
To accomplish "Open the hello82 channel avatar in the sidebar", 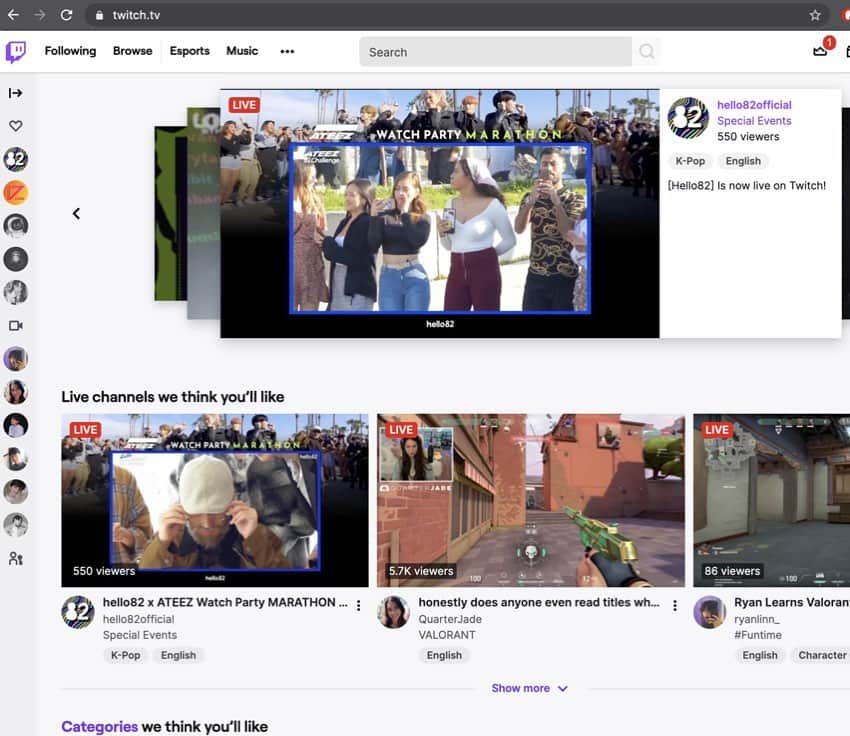I will [16, 159].
